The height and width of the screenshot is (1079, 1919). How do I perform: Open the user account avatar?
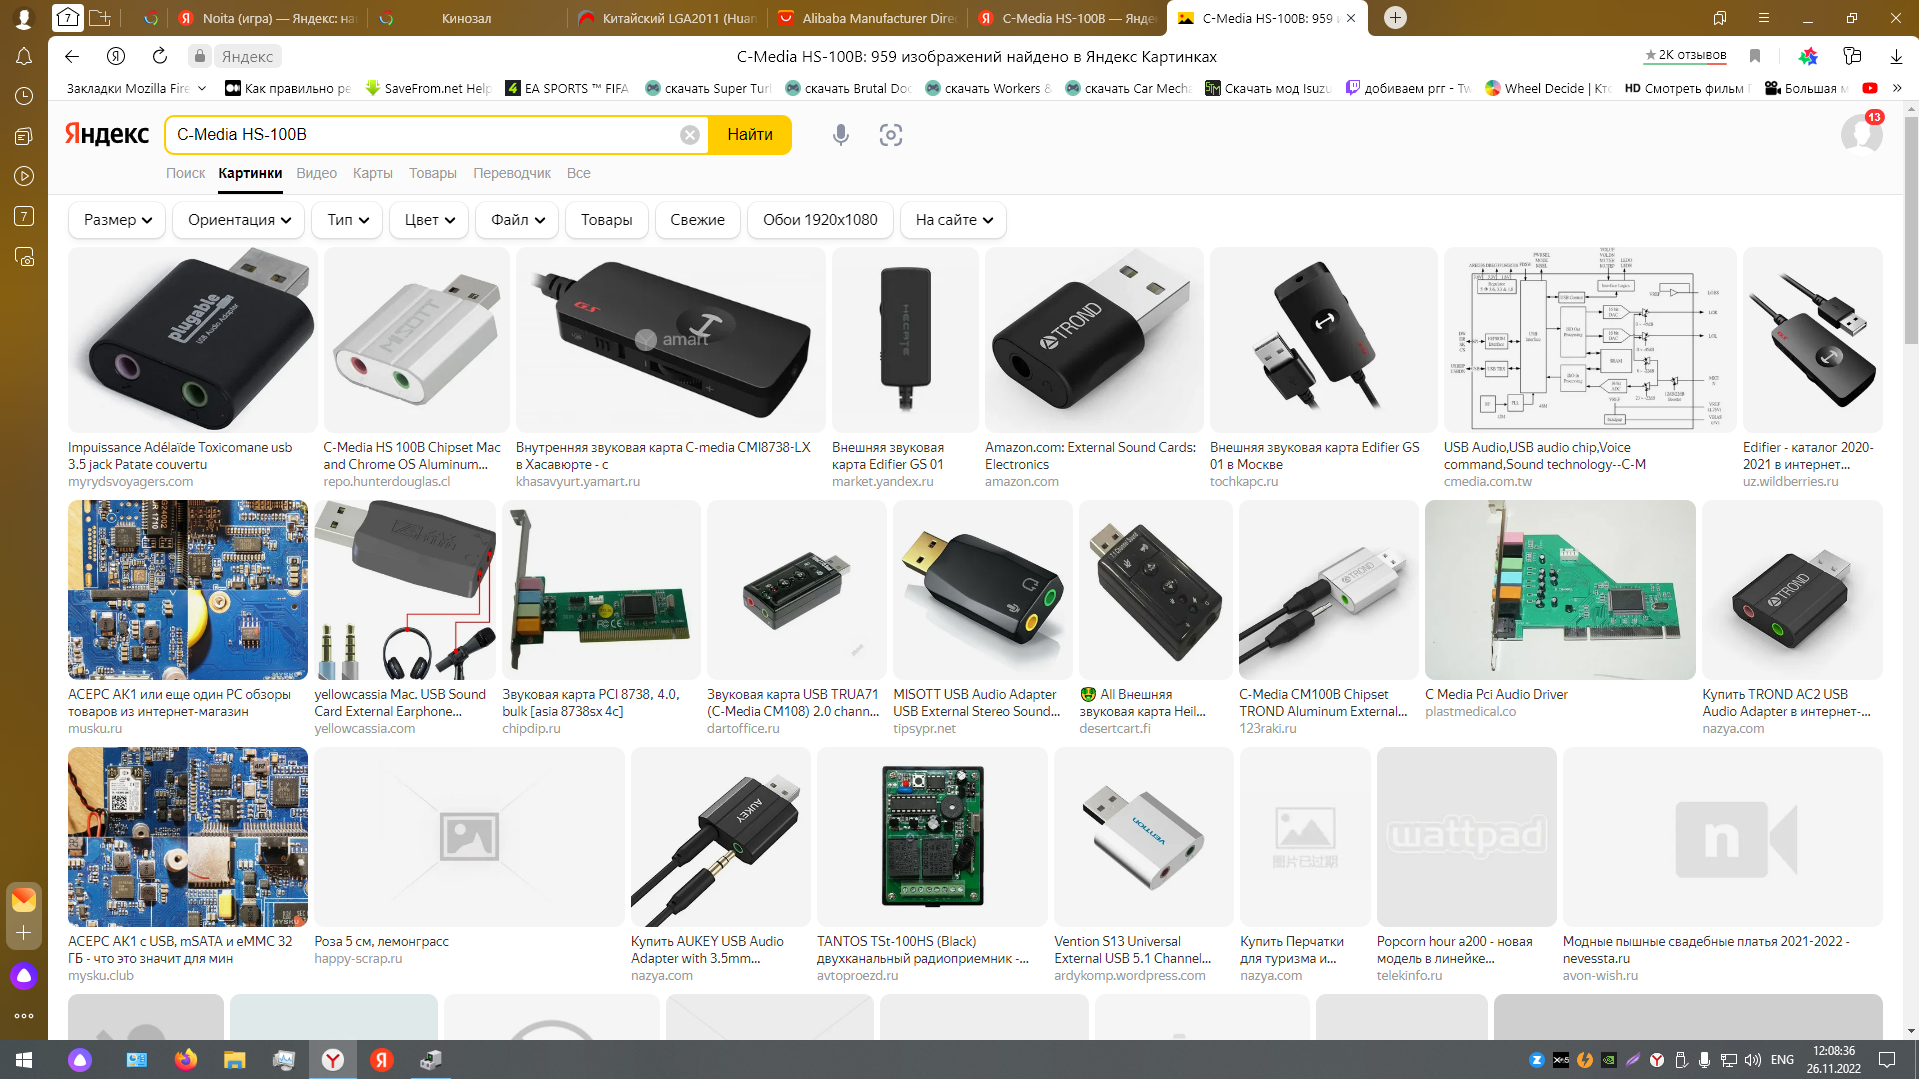click(x=1861, y=133)
